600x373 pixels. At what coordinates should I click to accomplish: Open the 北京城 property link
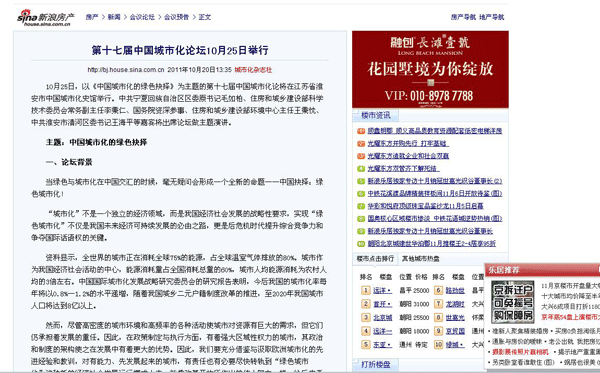pyautogui.click(x=383, y=318)
